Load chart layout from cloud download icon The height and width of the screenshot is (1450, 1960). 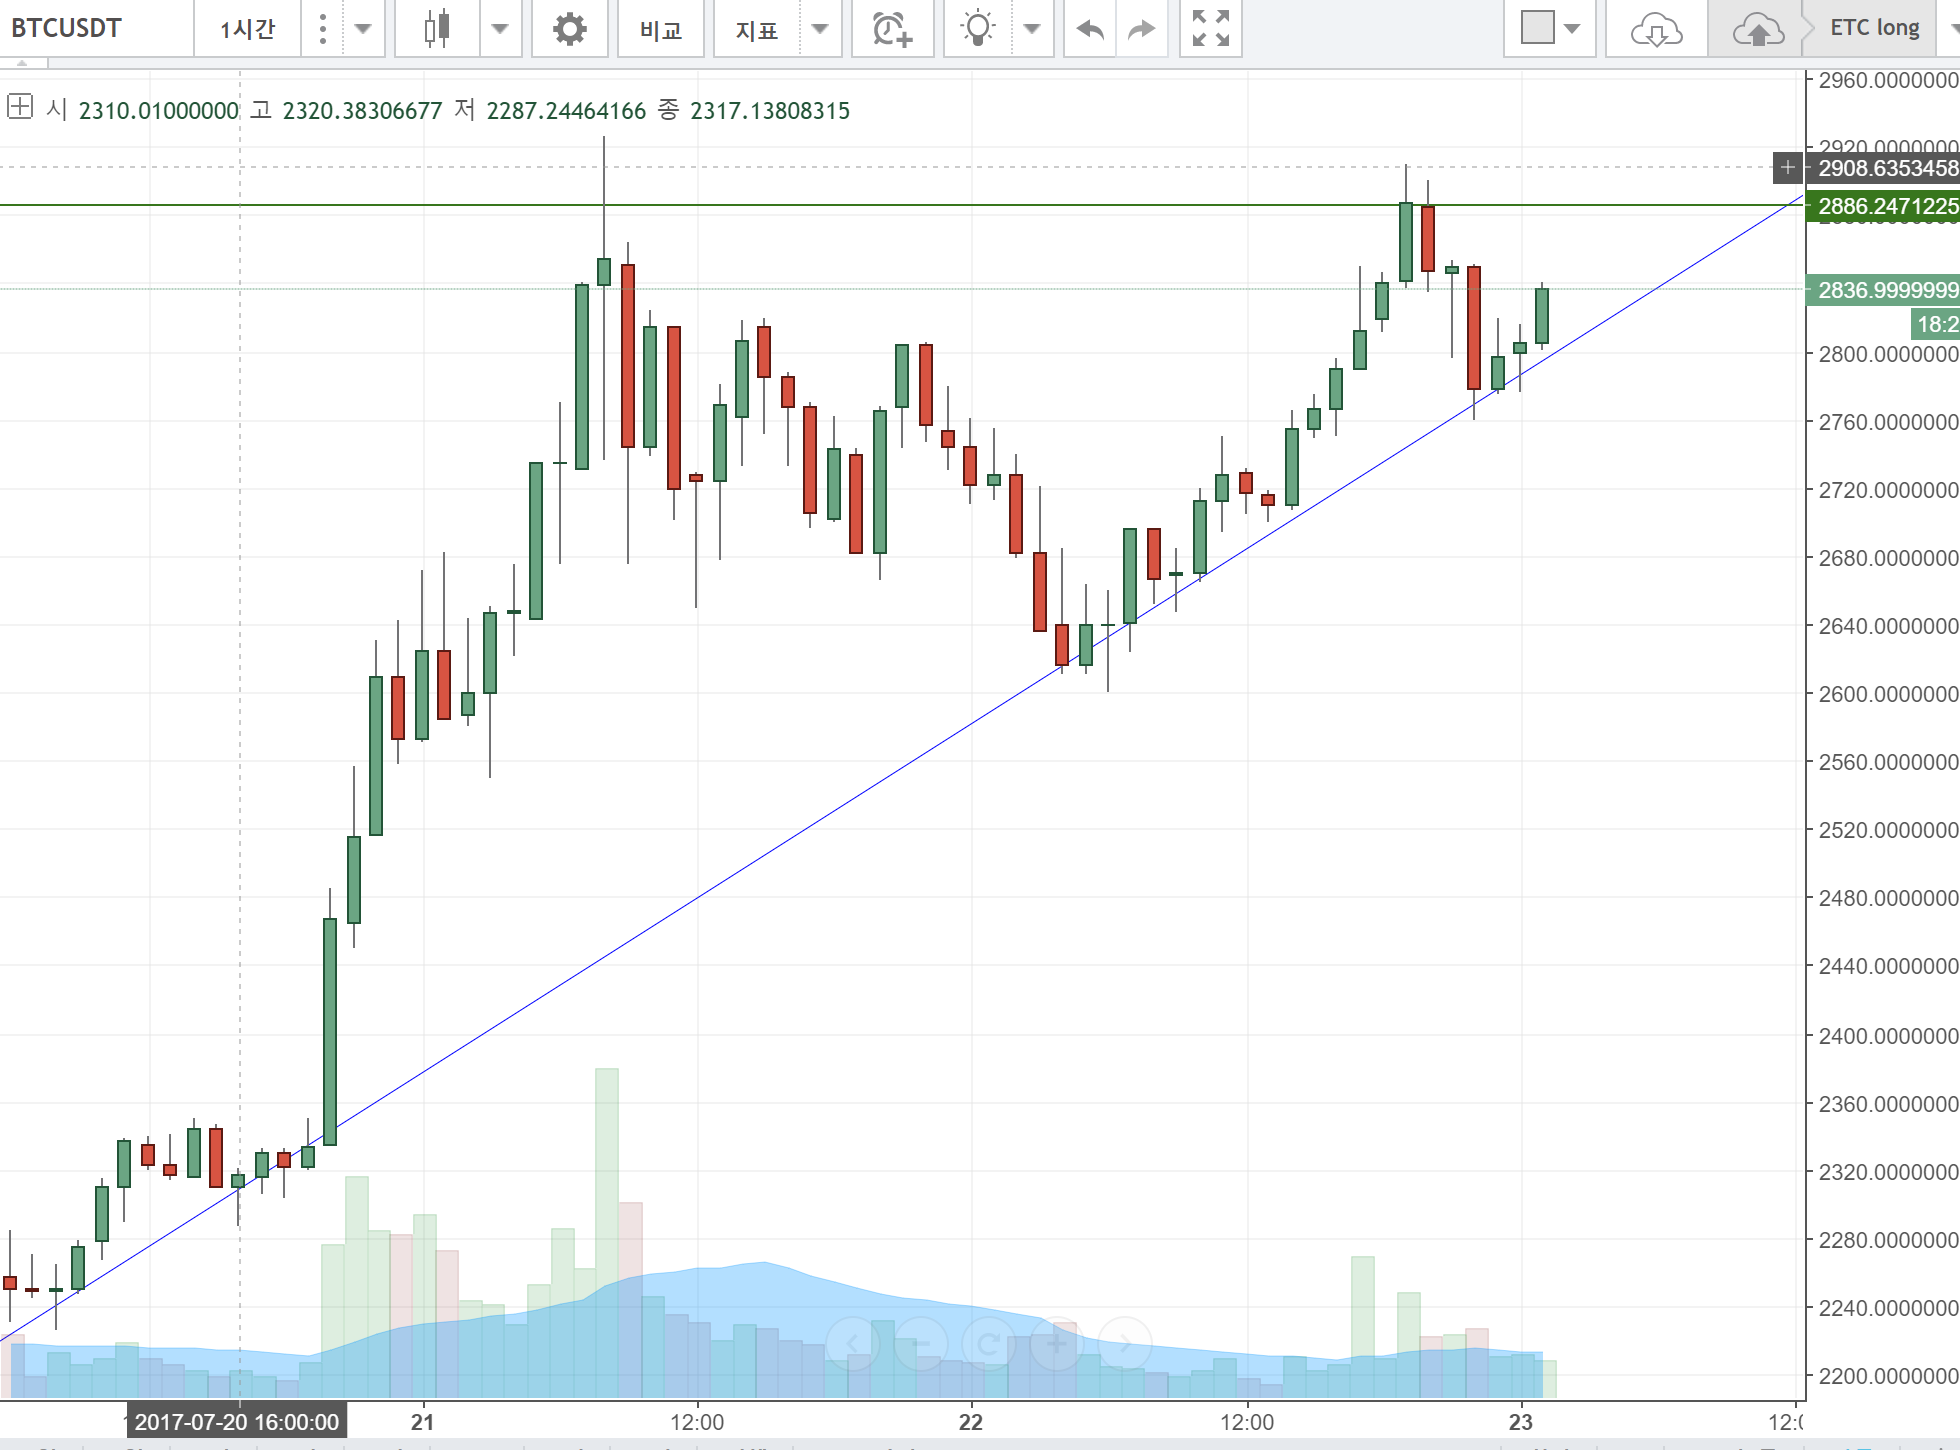point(1656,30)
